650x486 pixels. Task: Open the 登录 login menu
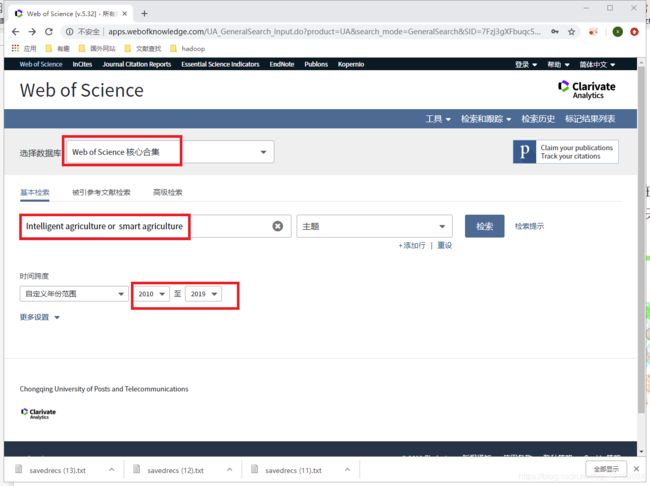(x=526, y=64)
